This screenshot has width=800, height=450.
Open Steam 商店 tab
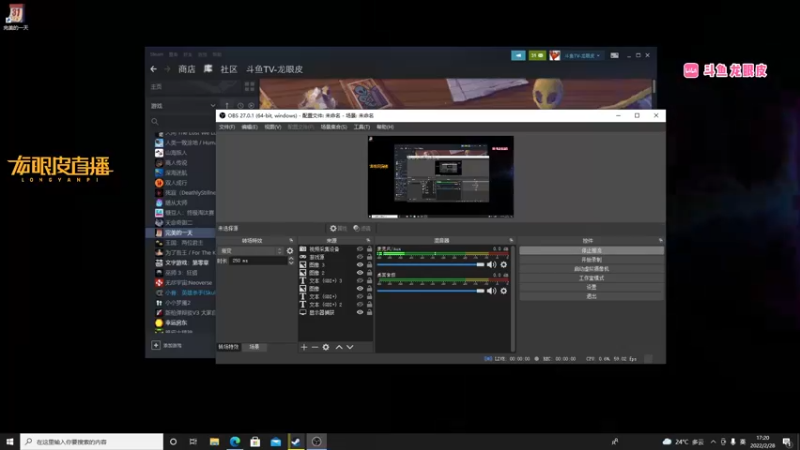(x=187, y=69)
